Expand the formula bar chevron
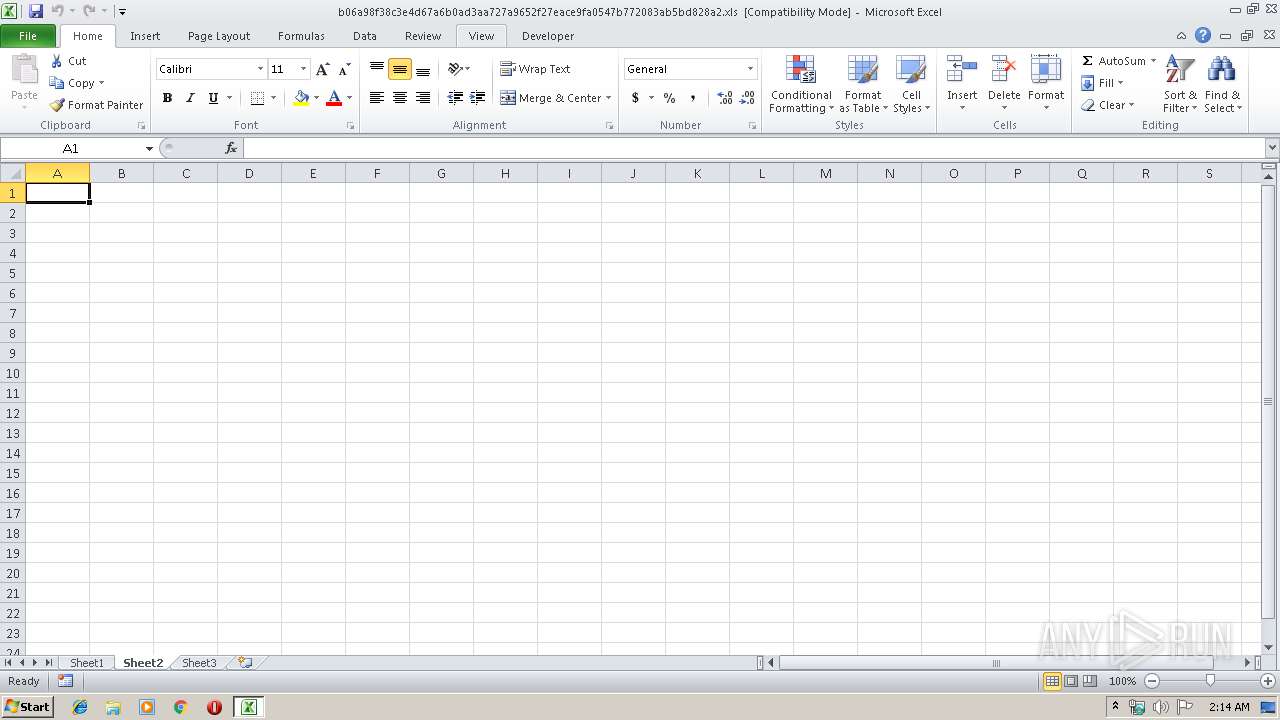1280x720 pixels. click(x=1271, y=148)
